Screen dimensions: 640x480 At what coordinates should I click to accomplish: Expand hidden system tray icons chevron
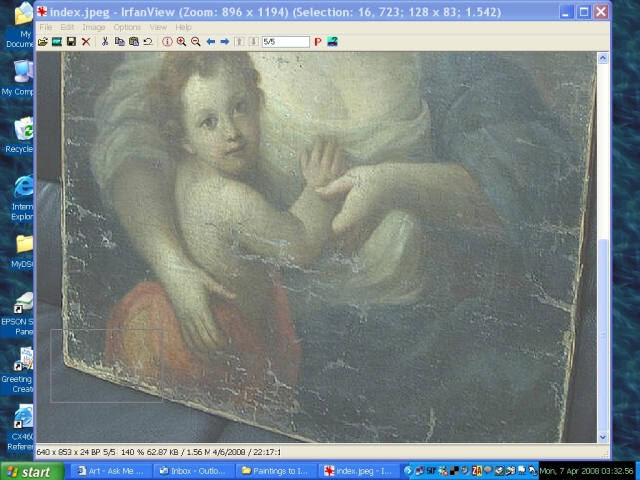point(407,471)
